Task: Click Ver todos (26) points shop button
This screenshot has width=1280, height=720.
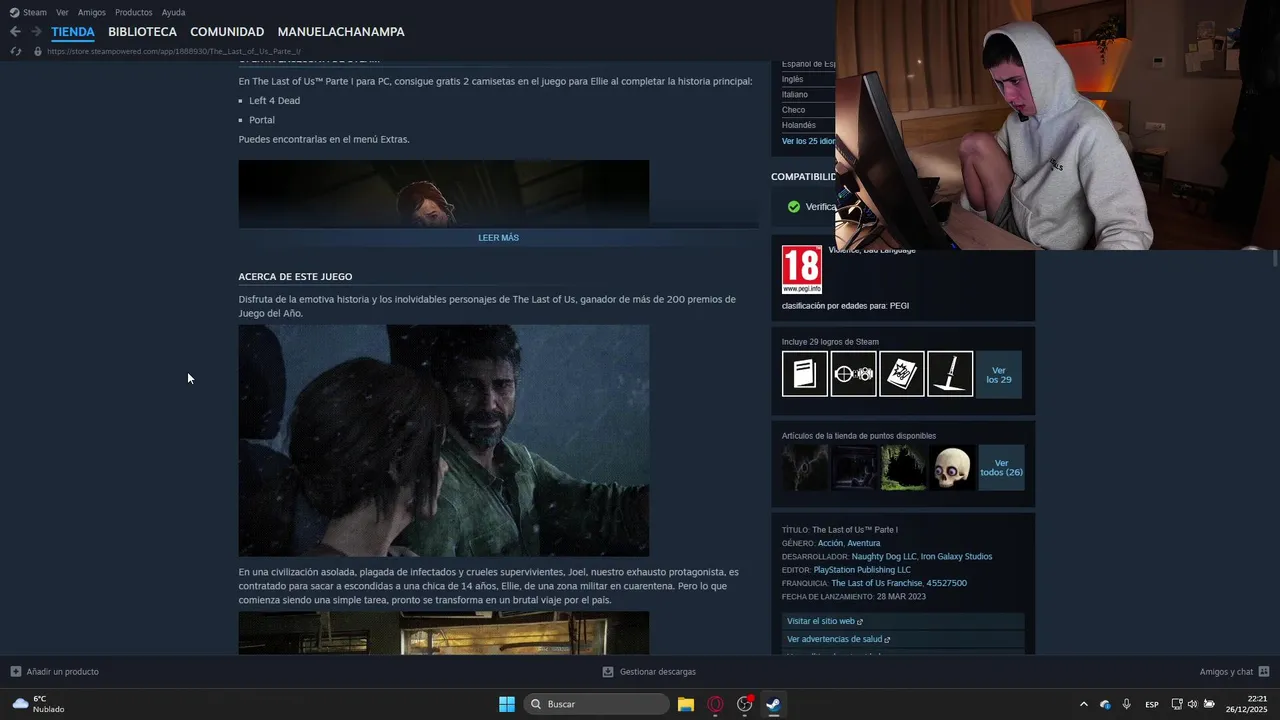Action: [1001, 467]
